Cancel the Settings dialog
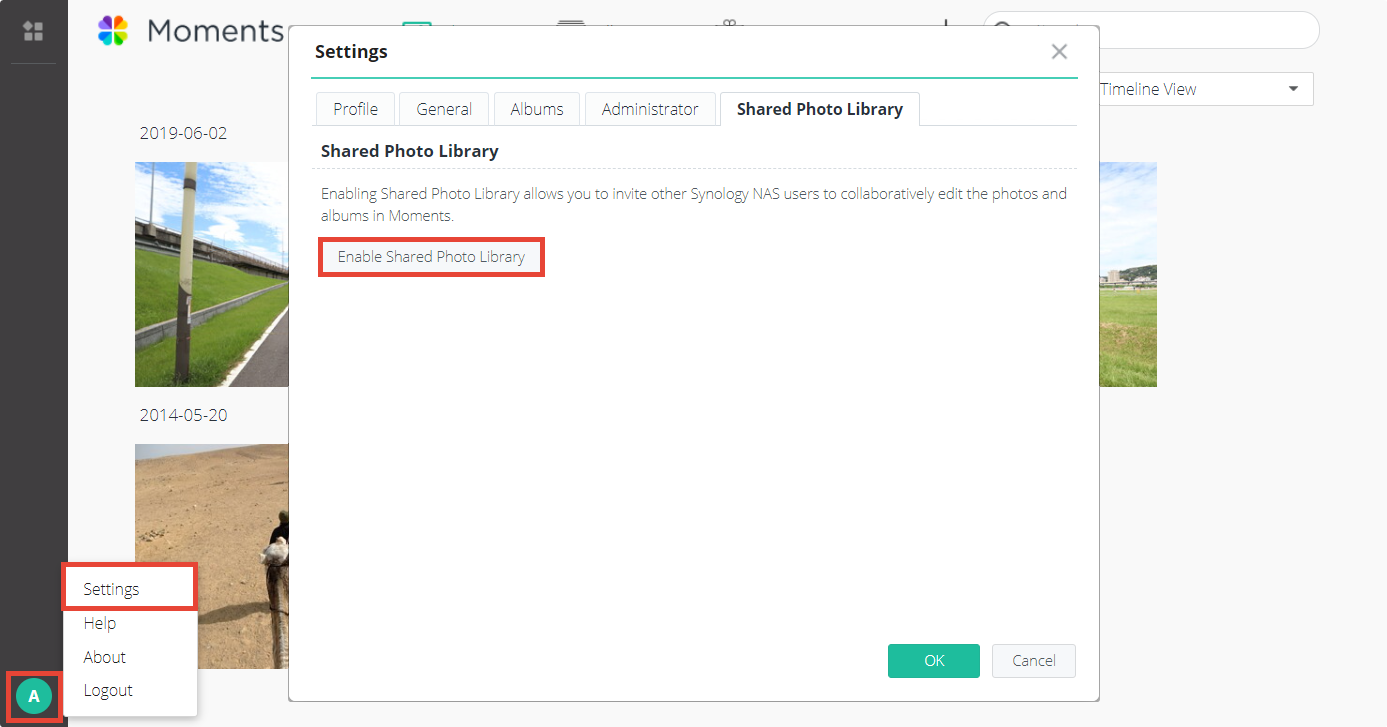Screen dimensions: 1387x727 tap(1034, 661)
